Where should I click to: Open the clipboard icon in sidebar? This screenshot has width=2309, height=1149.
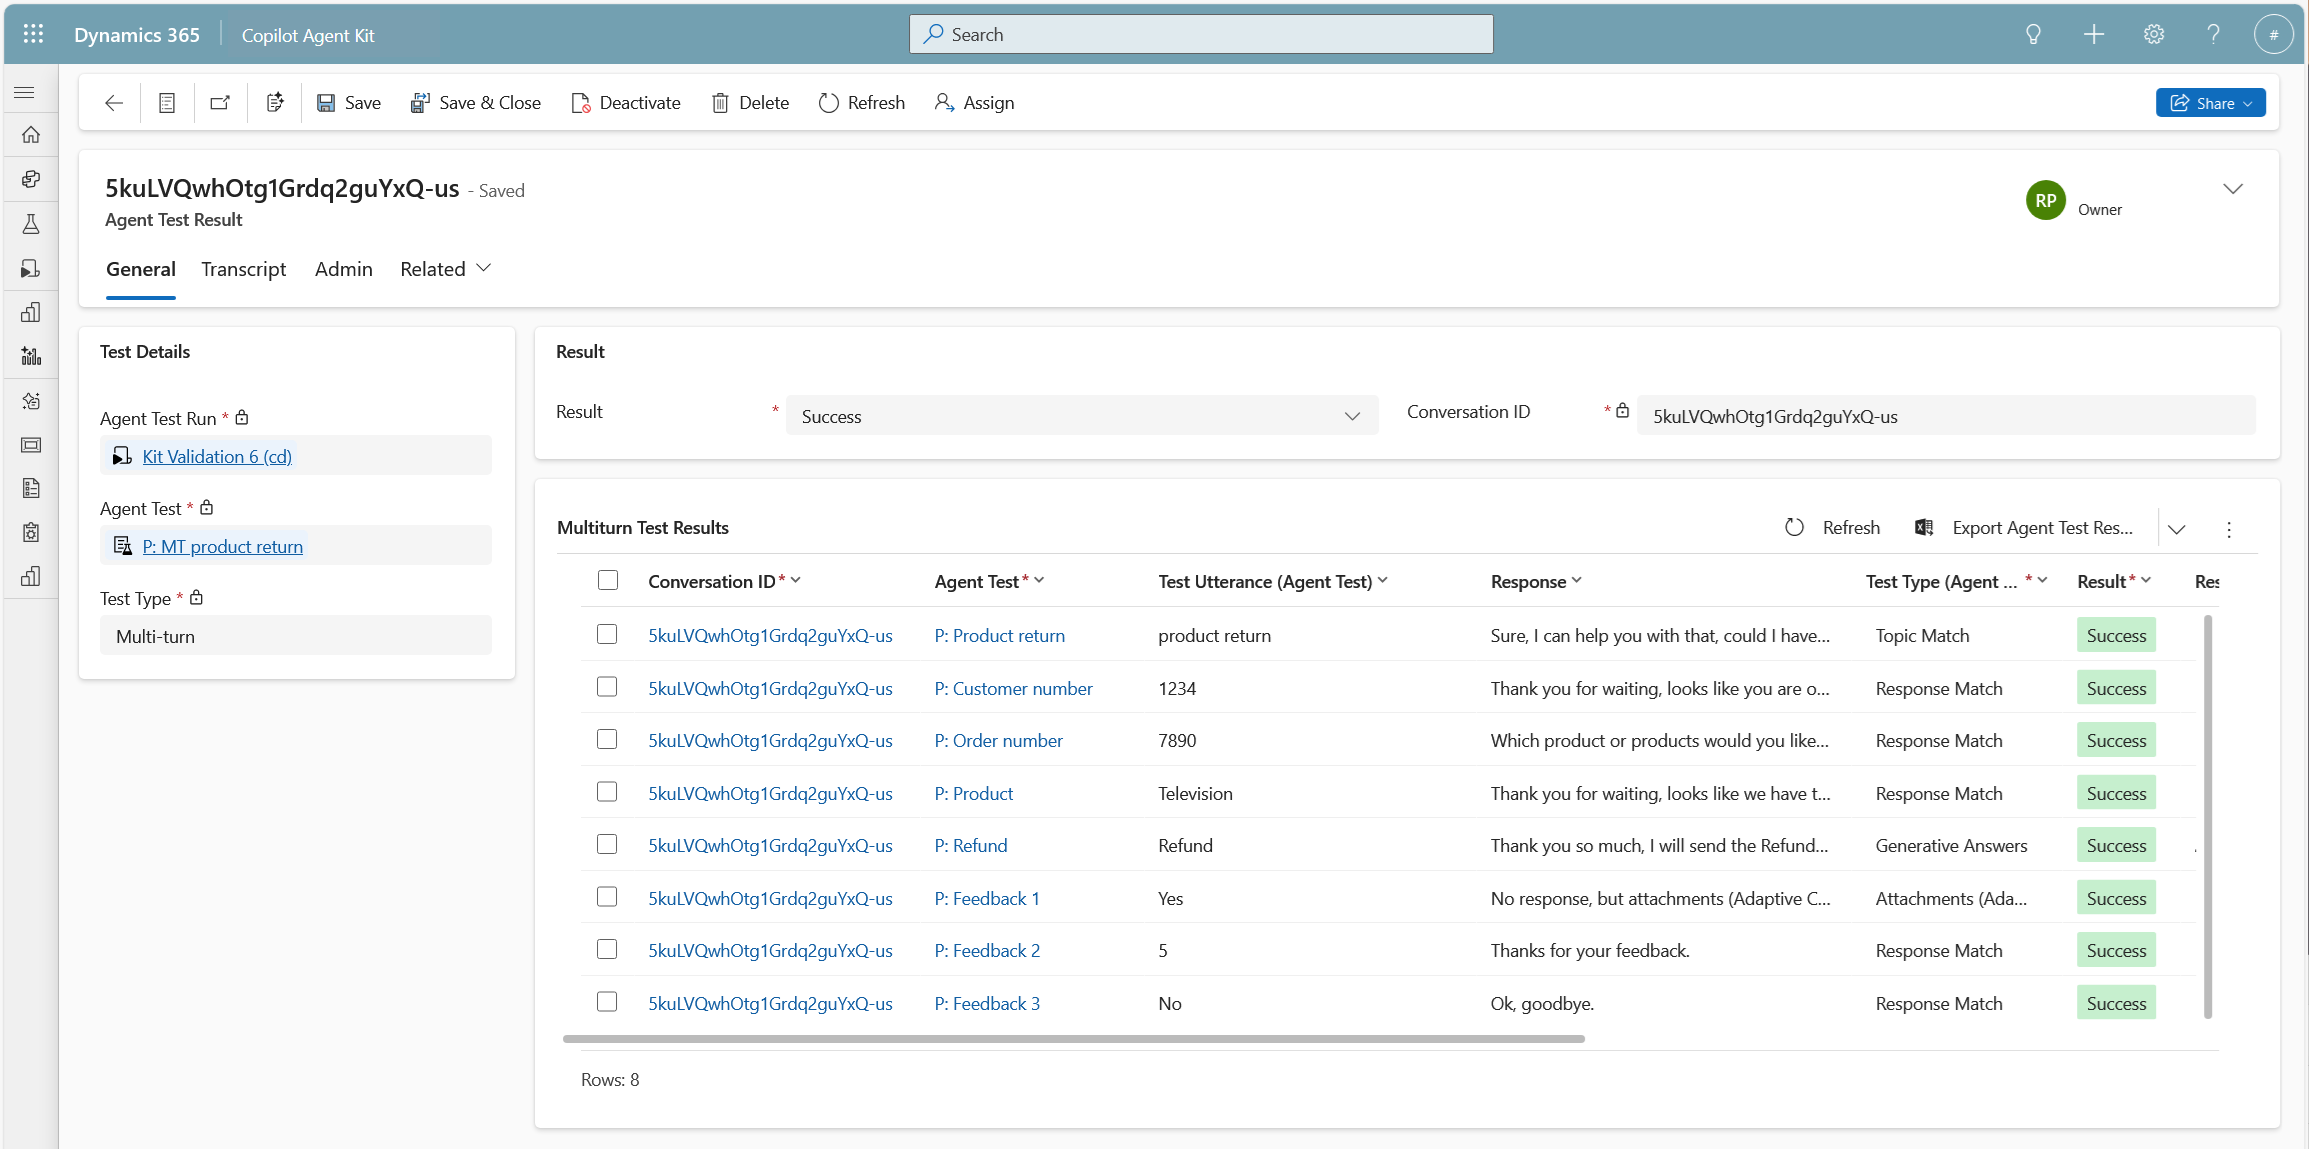31,532
